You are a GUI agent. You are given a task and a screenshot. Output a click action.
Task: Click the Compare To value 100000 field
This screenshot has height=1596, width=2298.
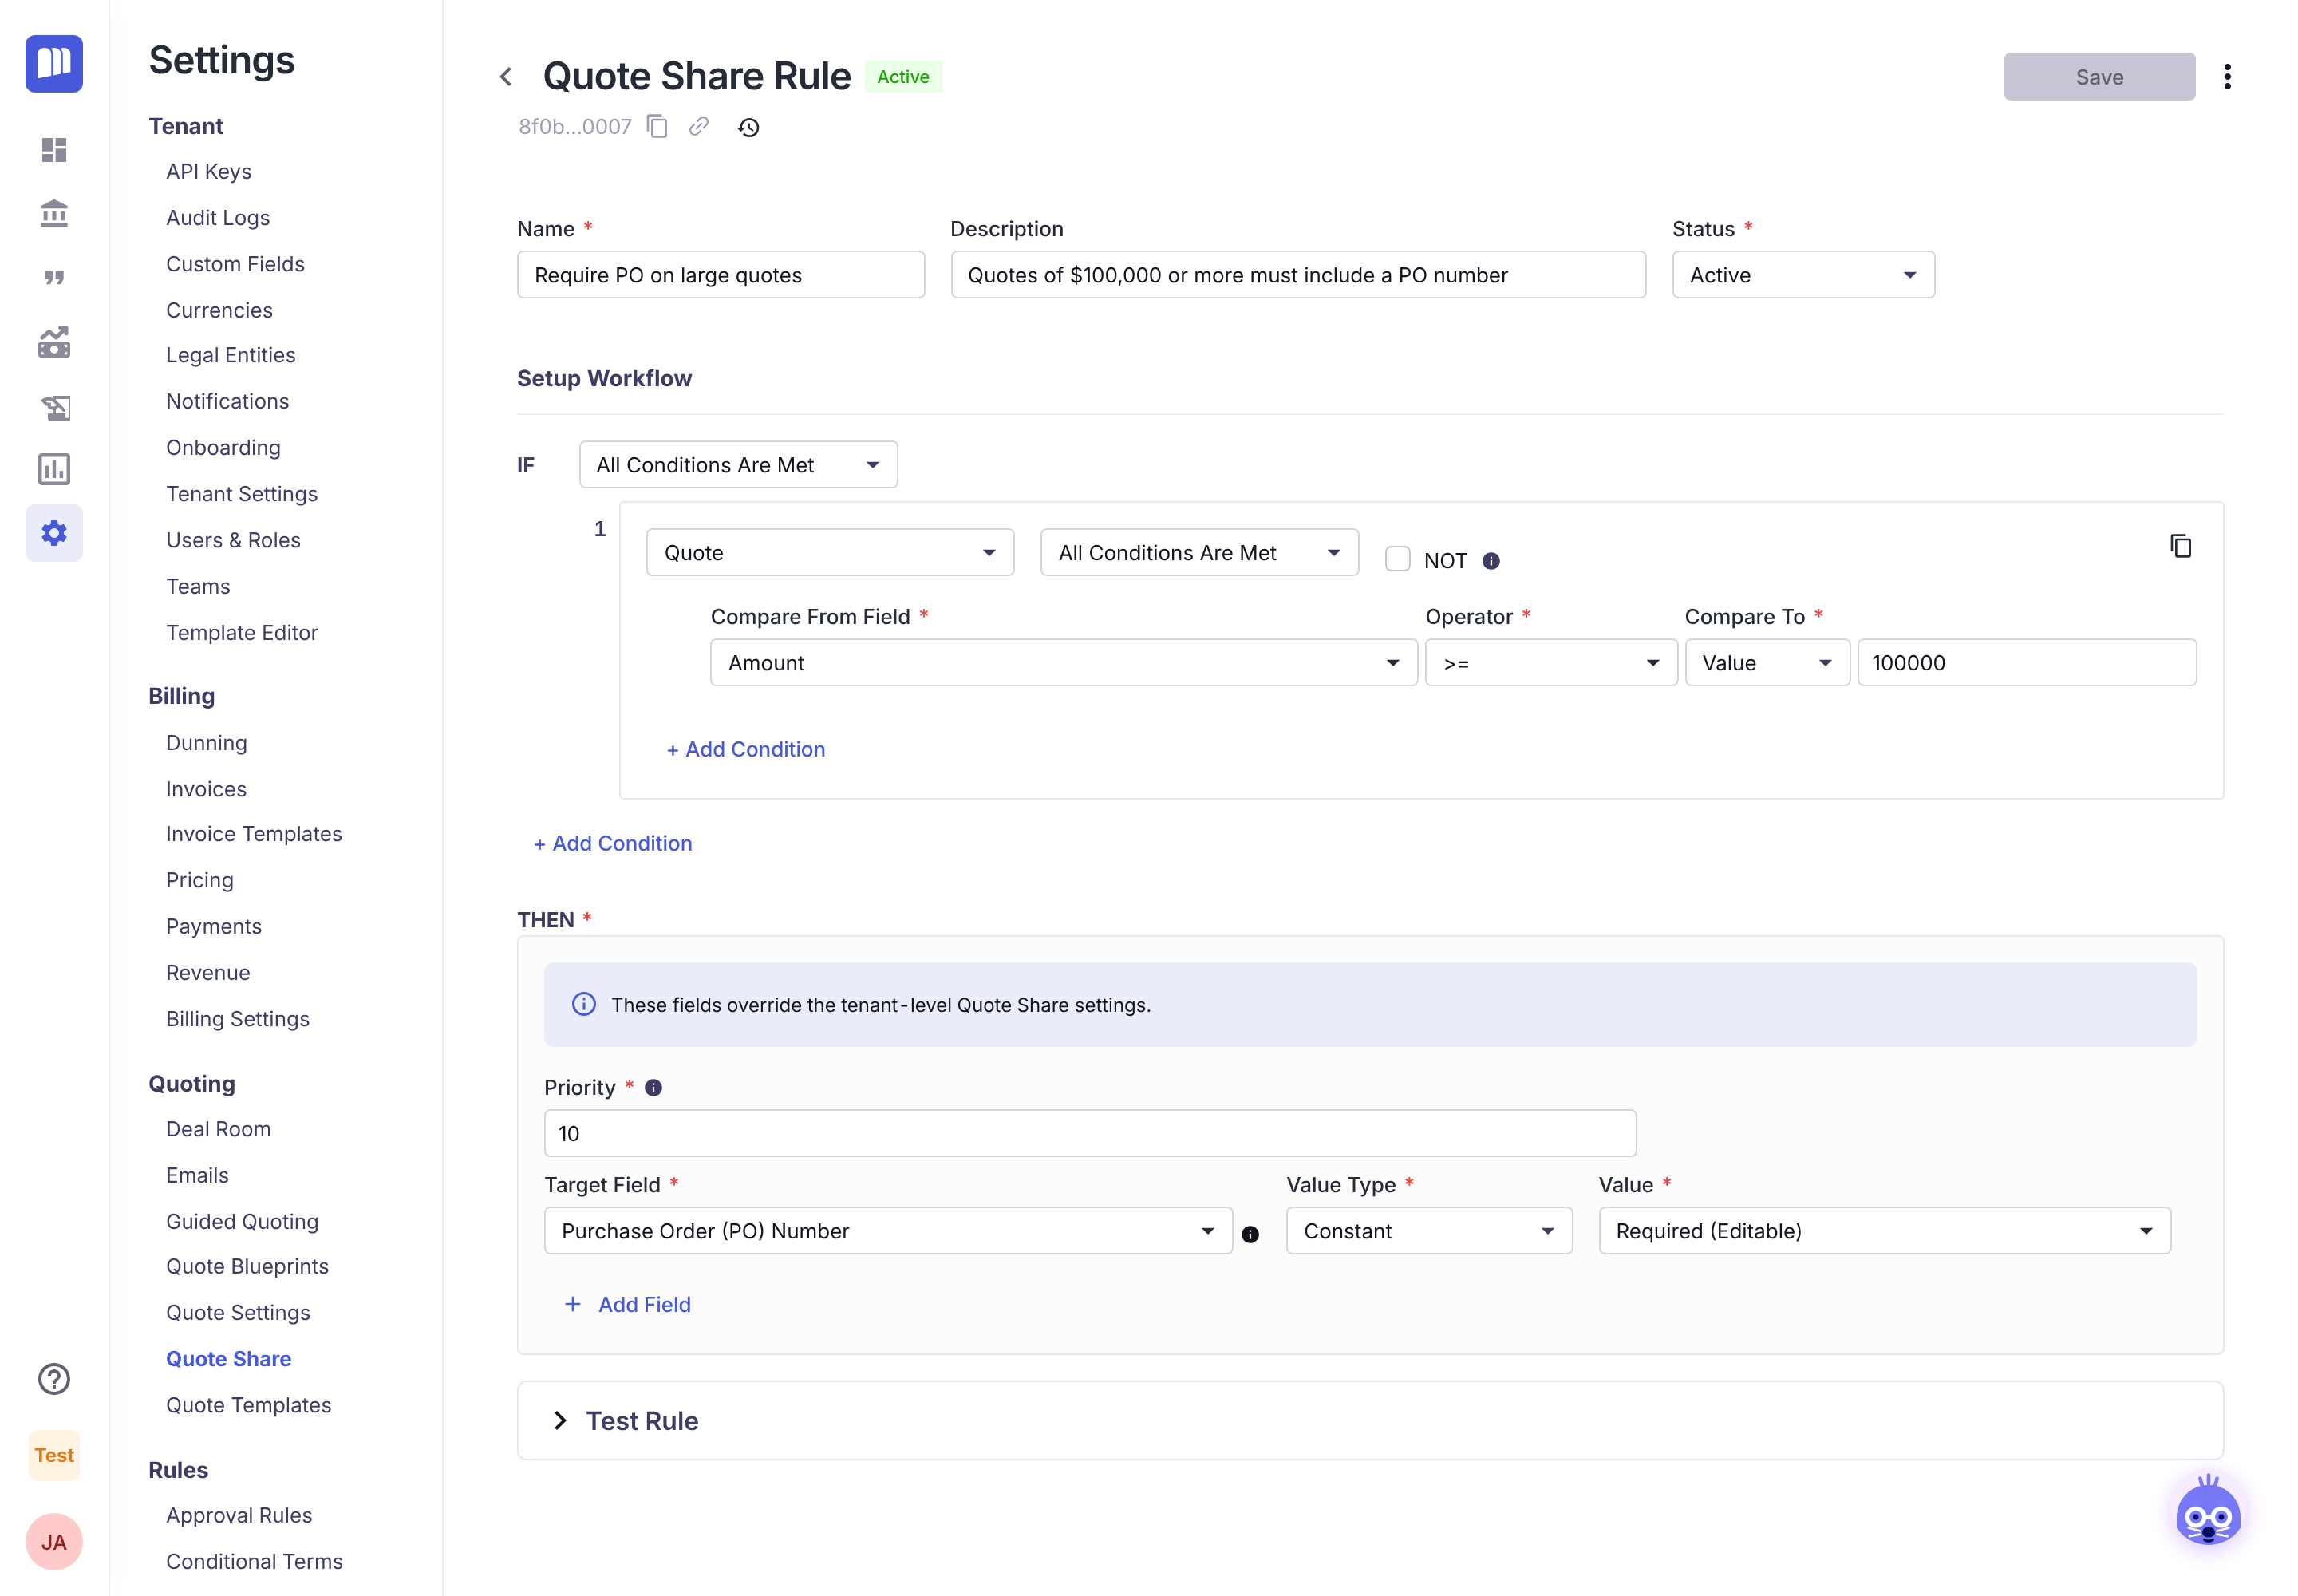[x=2027, y=663]
